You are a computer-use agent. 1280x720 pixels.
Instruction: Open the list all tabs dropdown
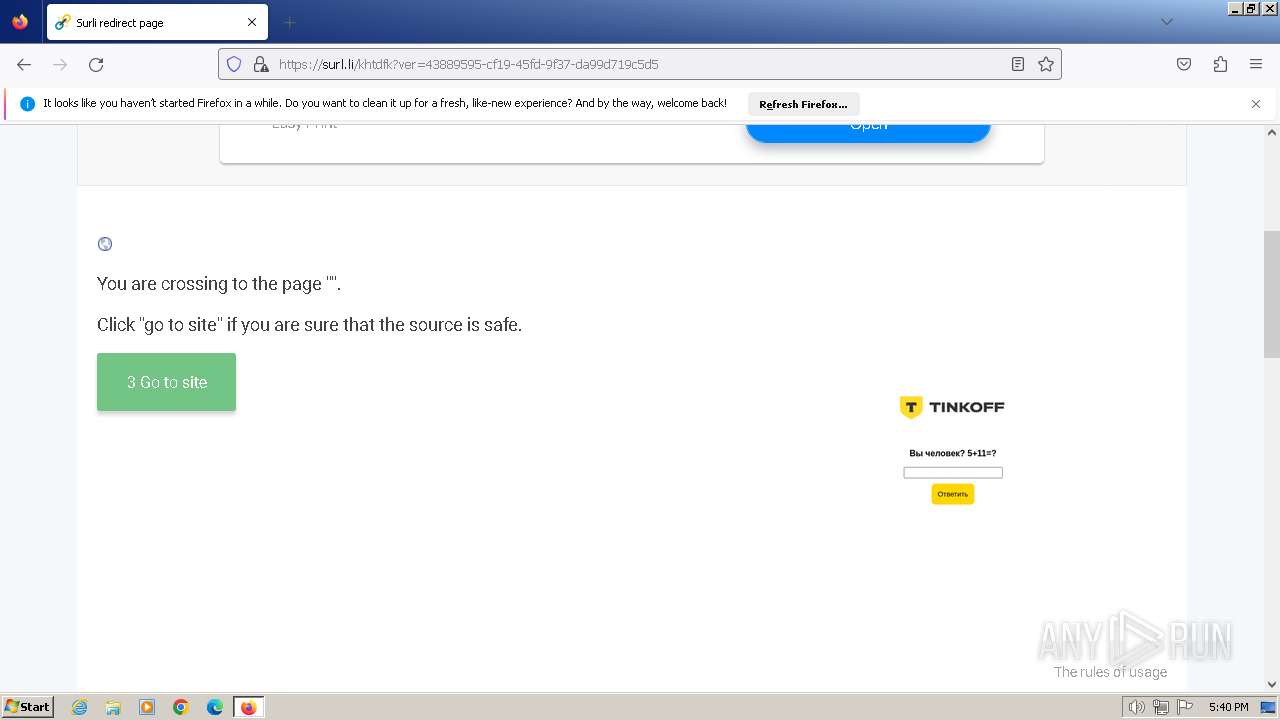(x=1166, y=22)
